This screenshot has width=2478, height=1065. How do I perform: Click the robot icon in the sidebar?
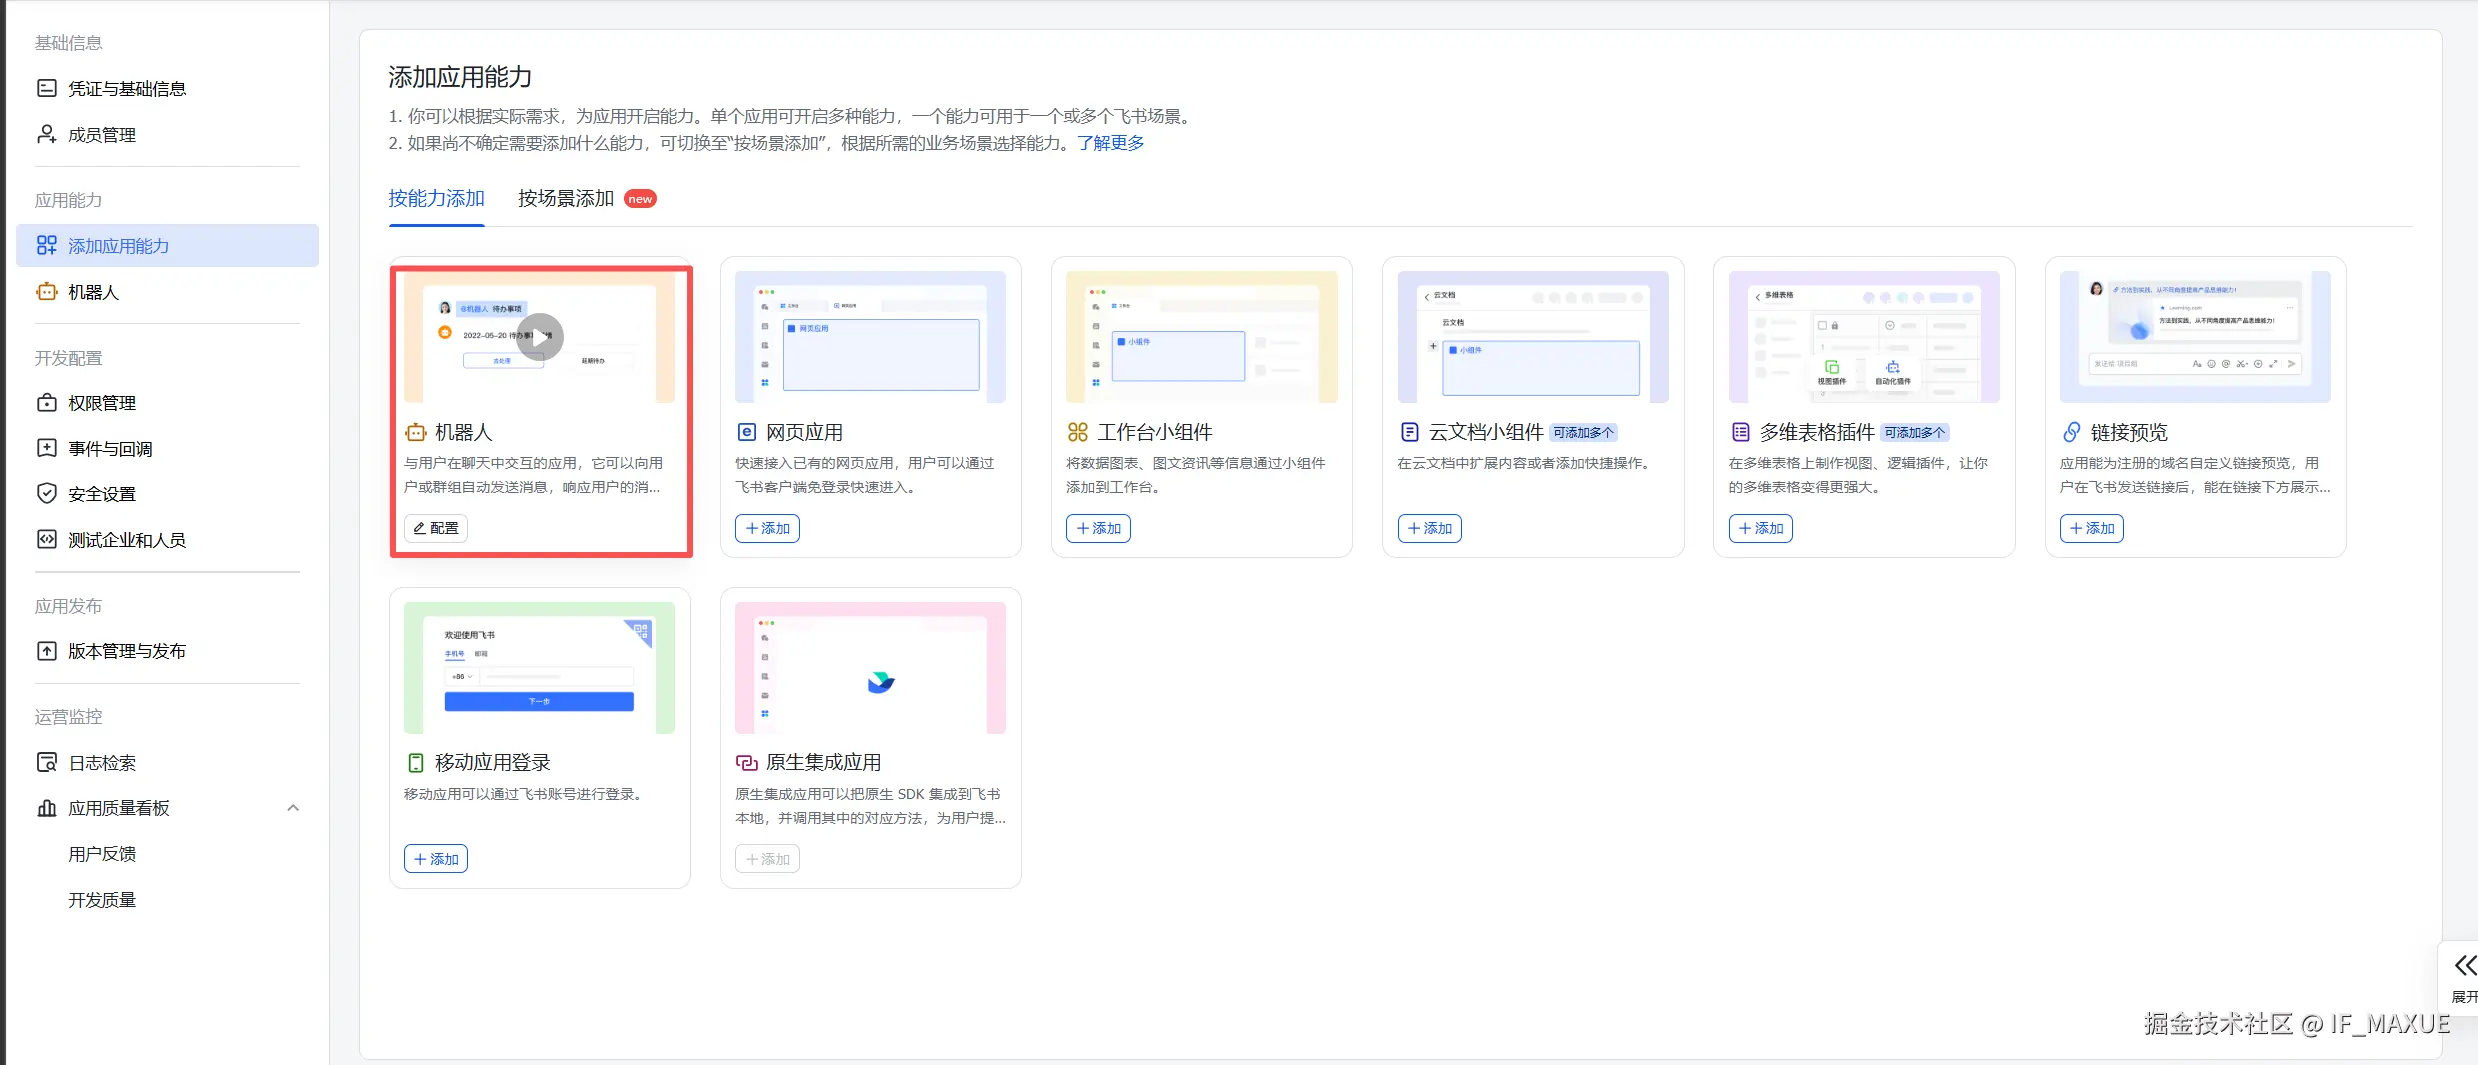click(x=46, y=291)
